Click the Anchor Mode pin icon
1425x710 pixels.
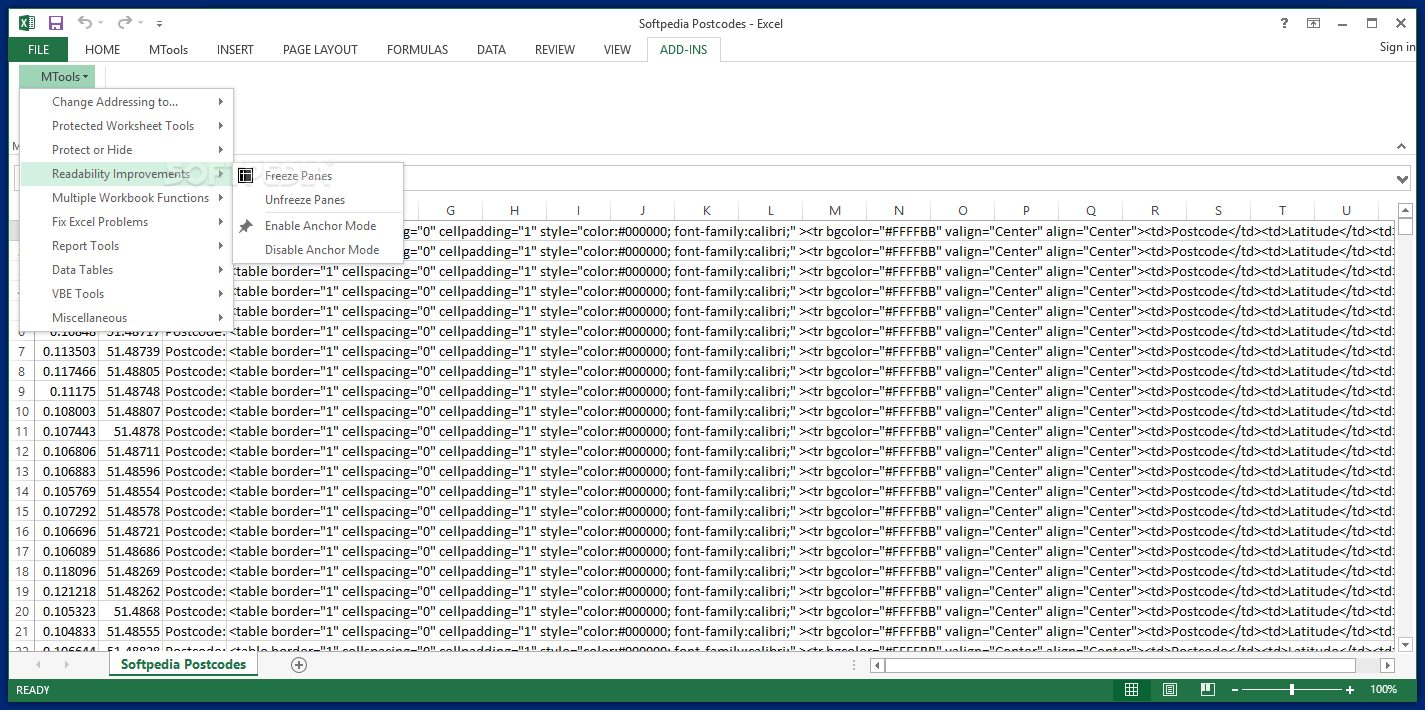[245, 226]
